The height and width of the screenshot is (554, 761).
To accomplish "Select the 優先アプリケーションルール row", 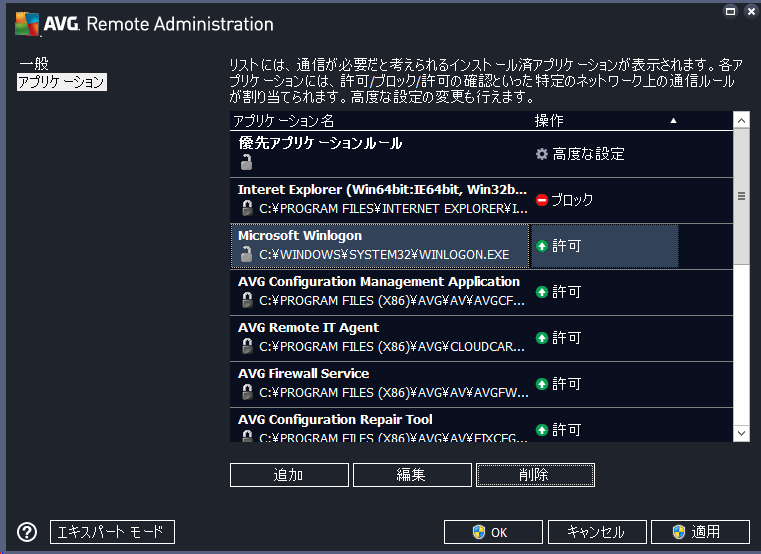I will (x=481, y=154).
